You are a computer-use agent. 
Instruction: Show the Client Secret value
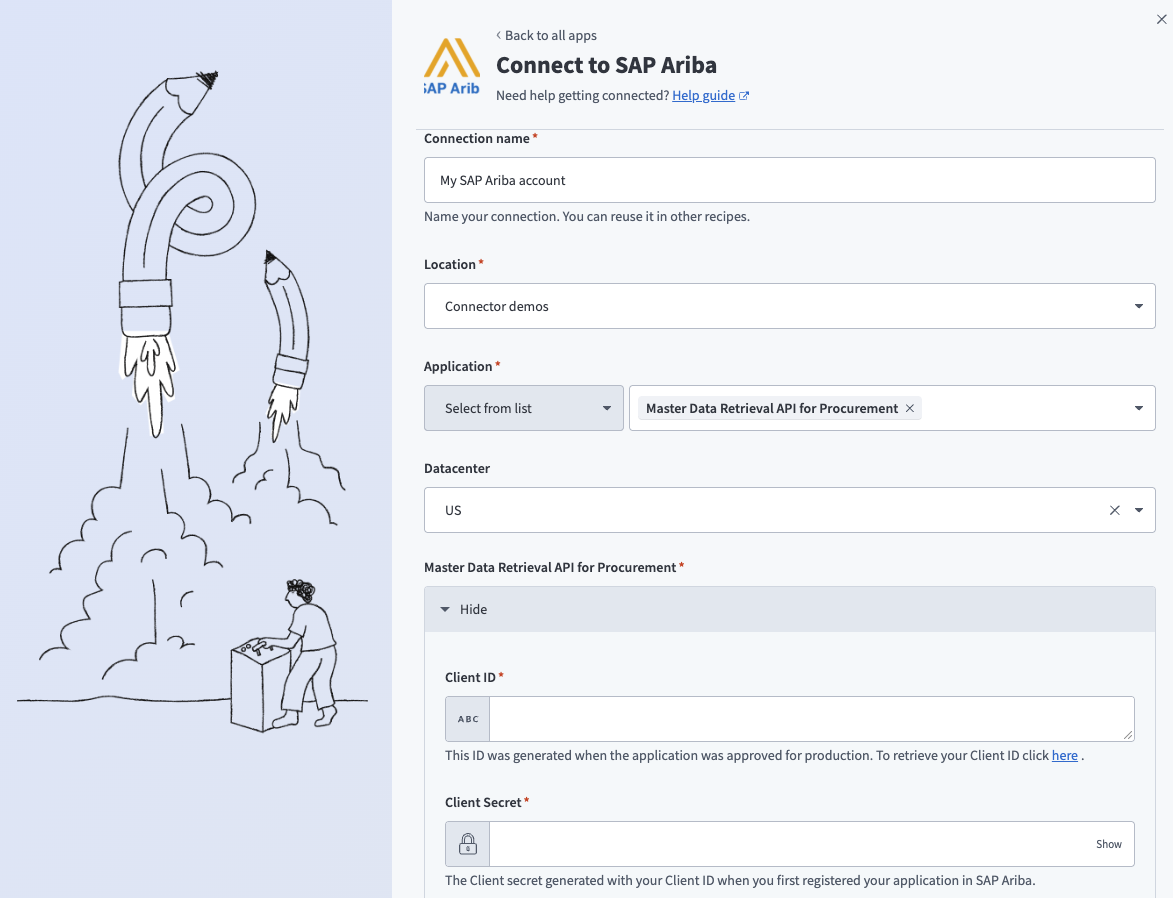pos(1108,844)
